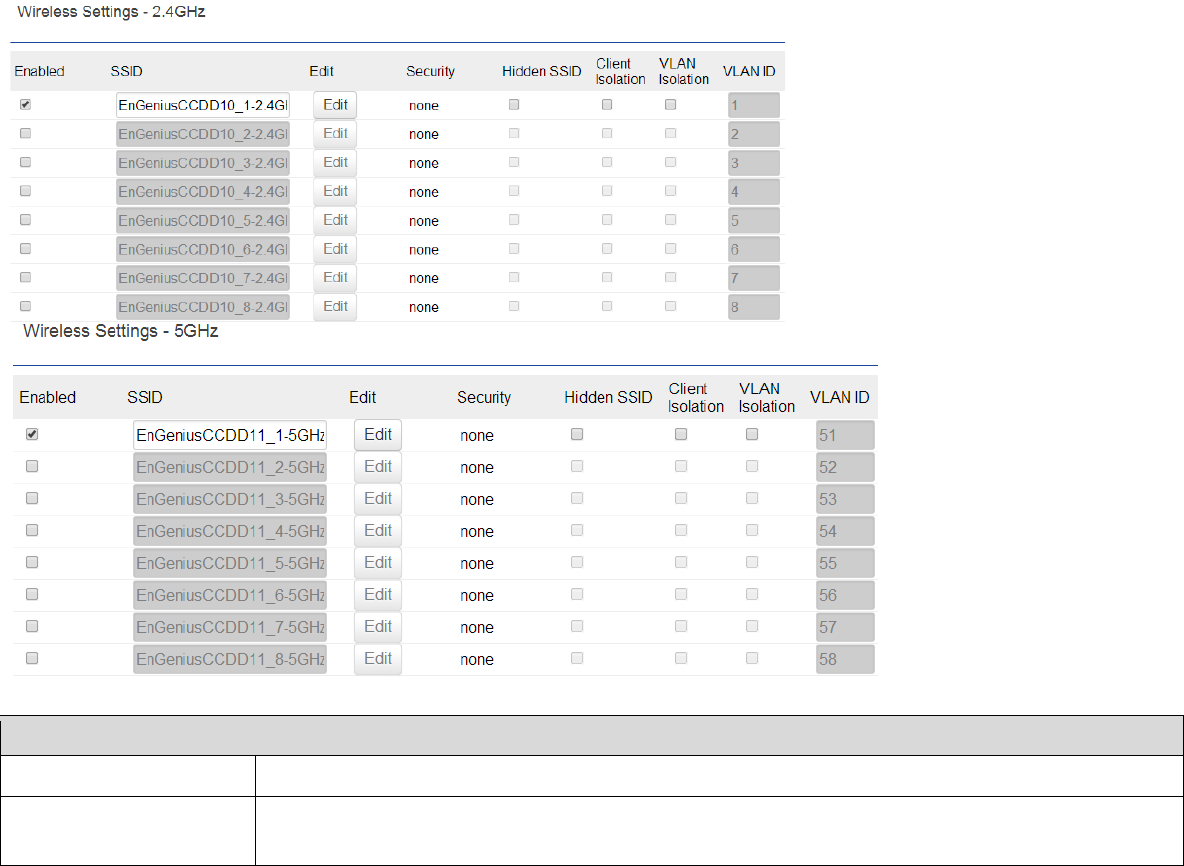Enable the EnGeniusCCDD11_7-5GHz SSID checkbox

click(x=32, y=627)
